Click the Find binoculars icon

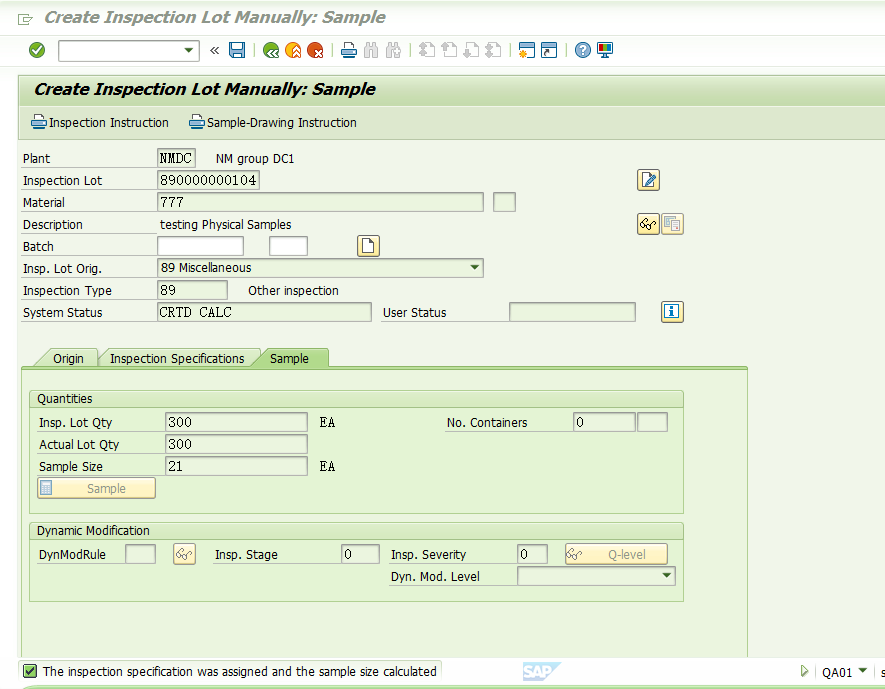coord(371,50)
